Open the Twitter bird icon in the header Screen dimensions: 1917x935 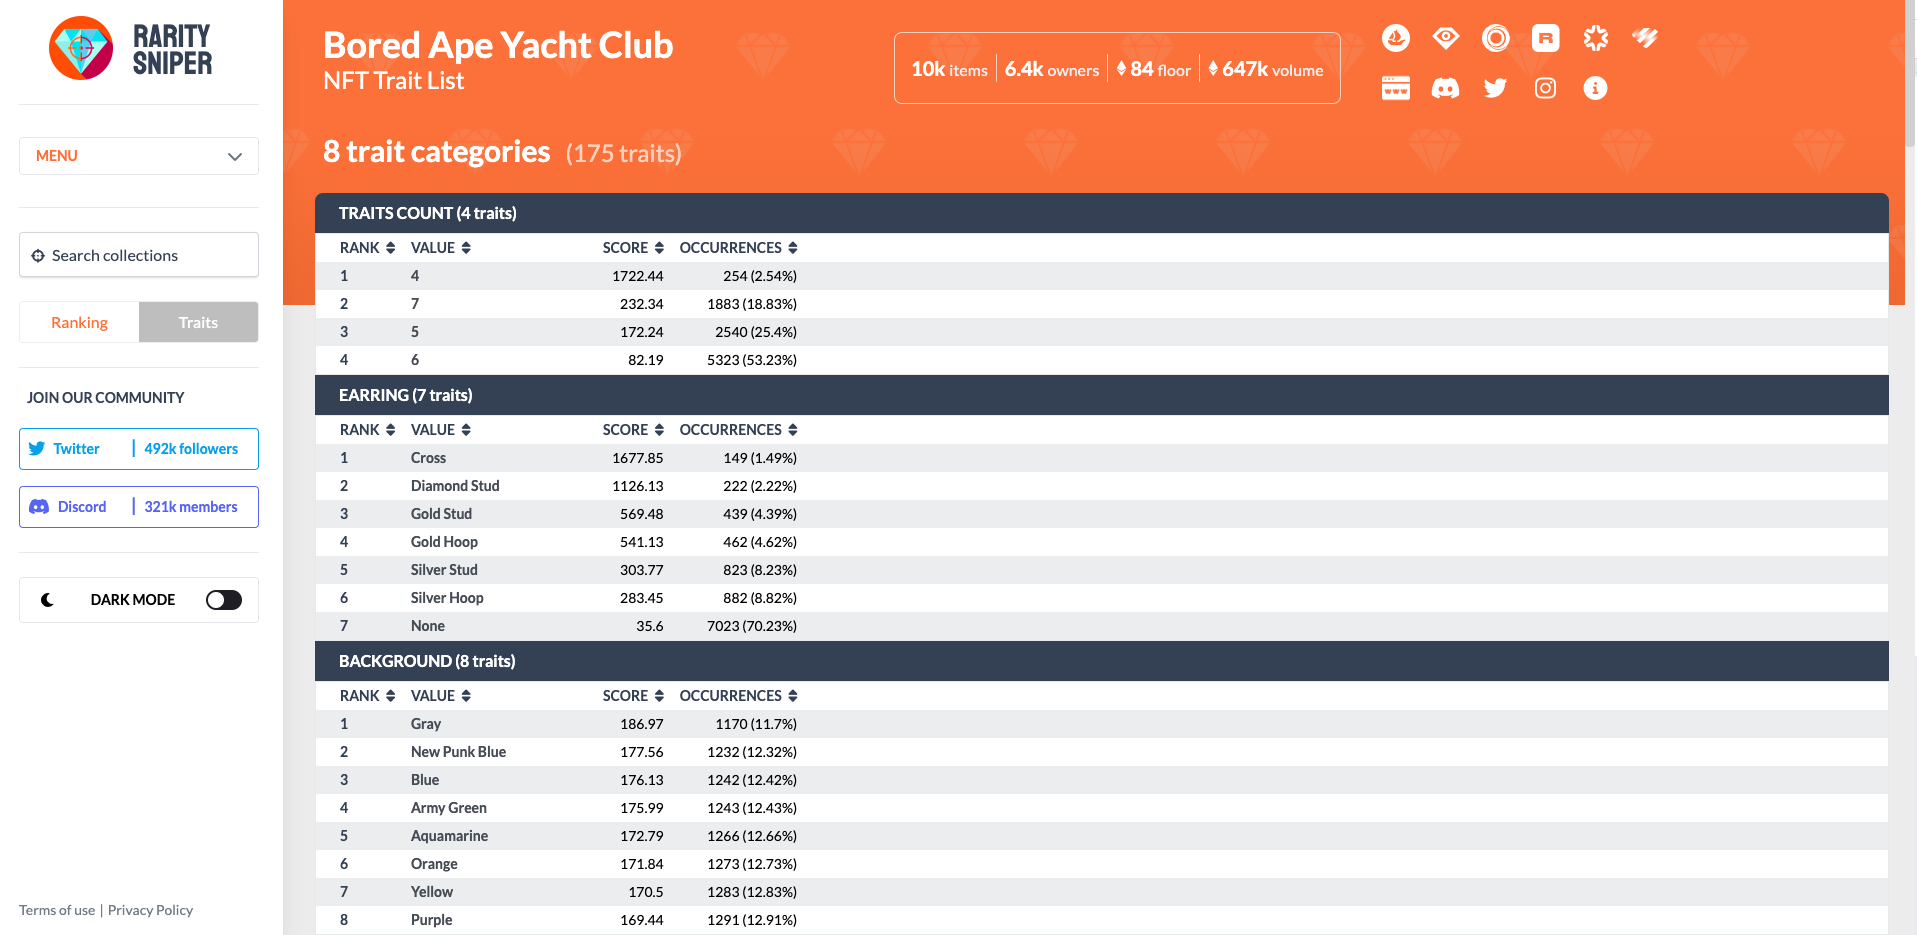pos(1495,88)
